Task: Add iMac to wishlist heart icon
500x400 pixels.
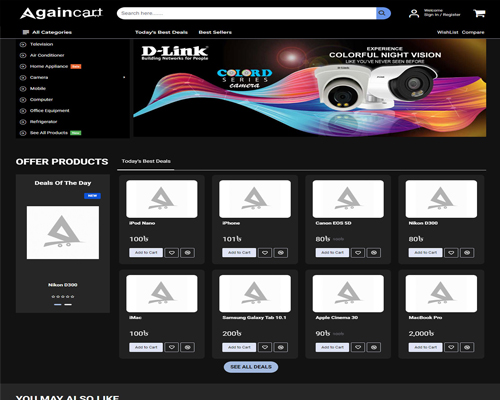Action: coord(172,347)
